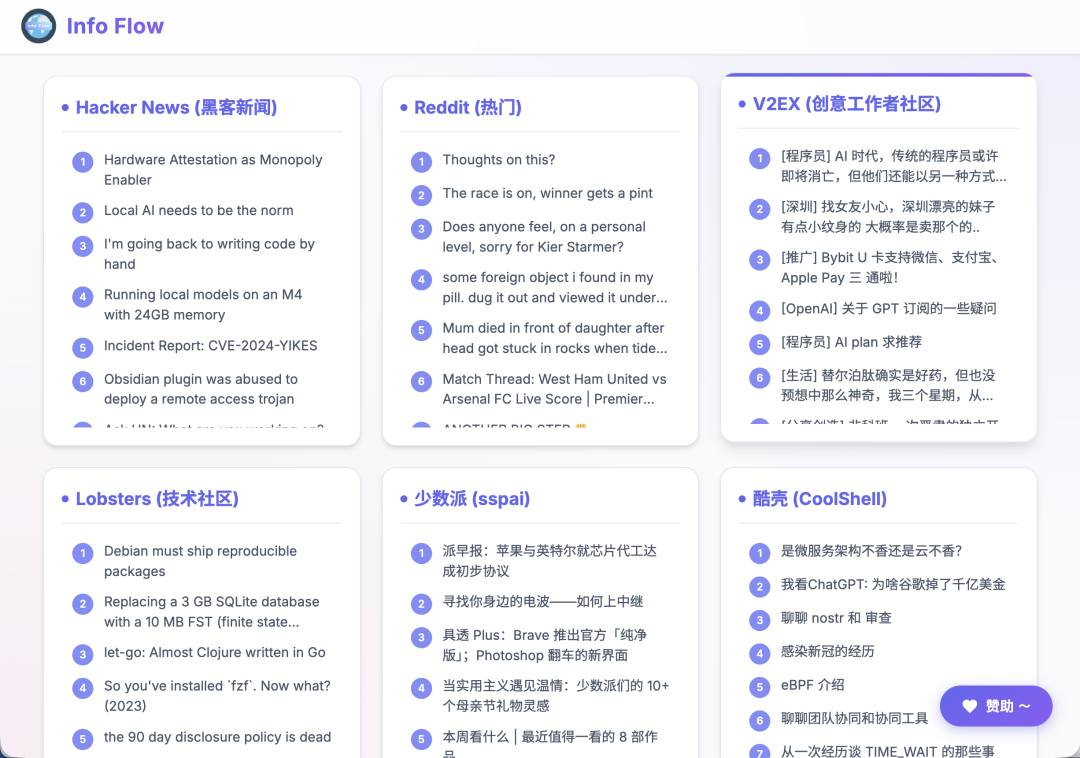Screen dimensions: 1080x758
Task: Open 从一次经历谈 TIME_WAIT 的那些事
Action: [888, 751]
